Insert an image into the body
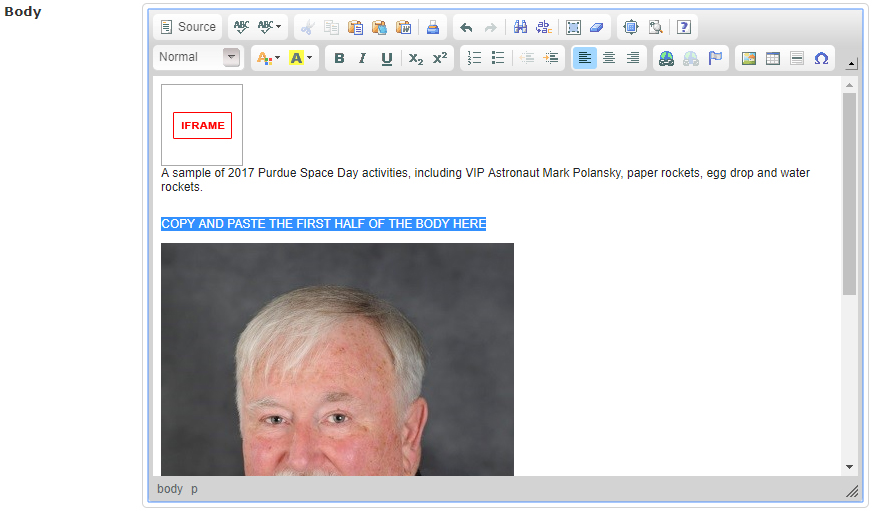874x511 pixels. [748, 58]
